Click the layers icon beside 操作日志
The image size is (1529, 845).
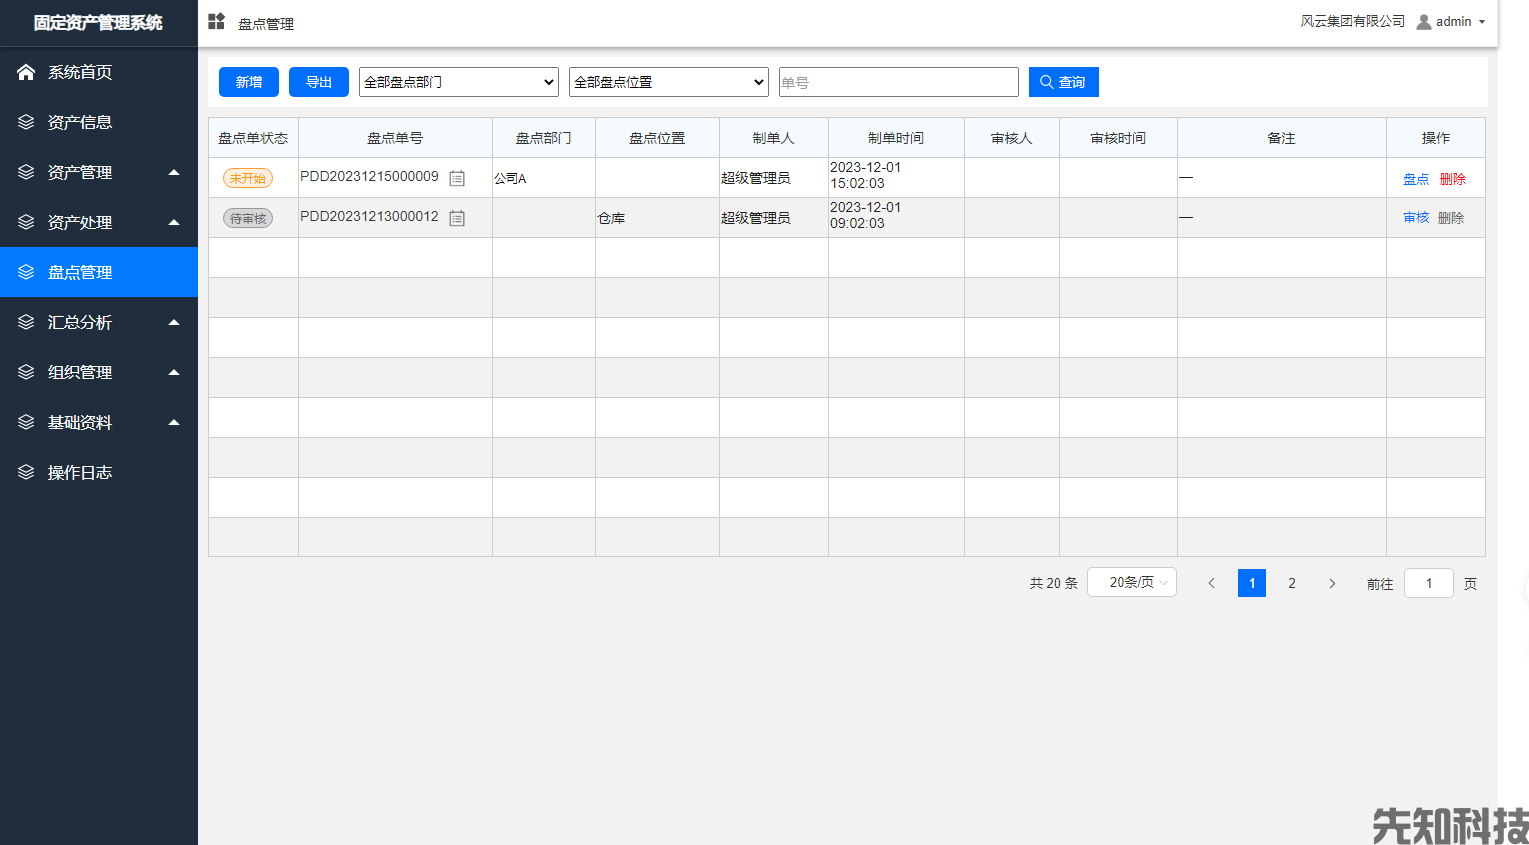pyautogui.click(x=26, y=472)
